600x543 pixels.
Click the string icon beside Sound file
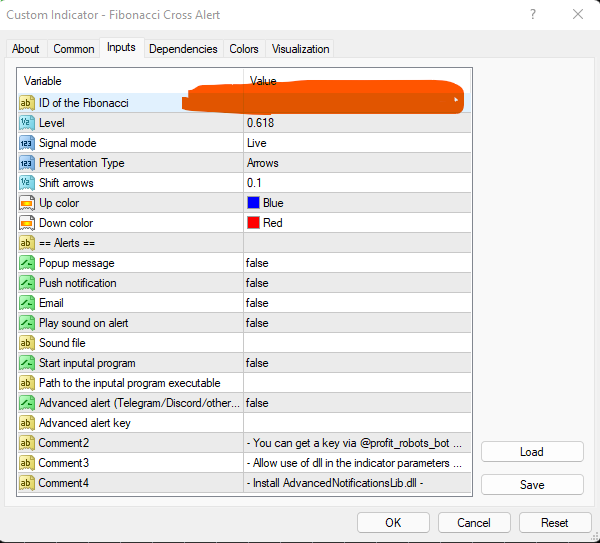(x=27, y=343)
